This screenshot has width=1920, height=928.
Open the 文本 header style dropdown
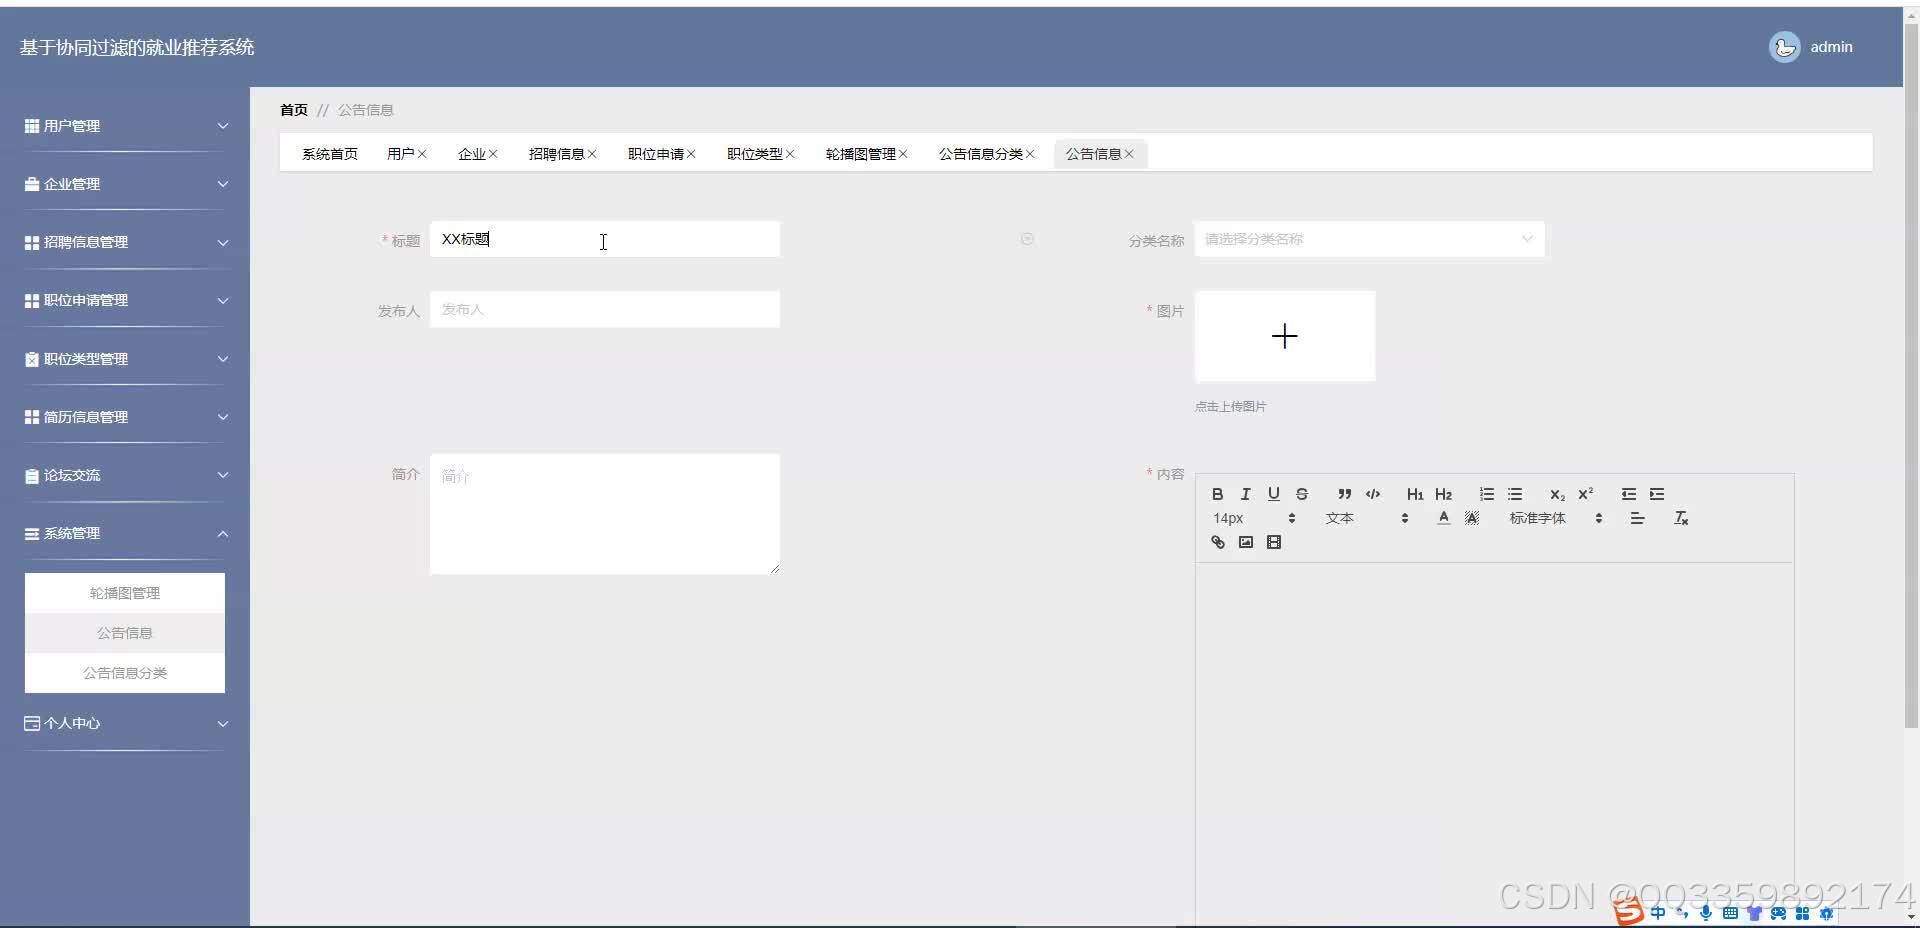tap(1366, 518)
